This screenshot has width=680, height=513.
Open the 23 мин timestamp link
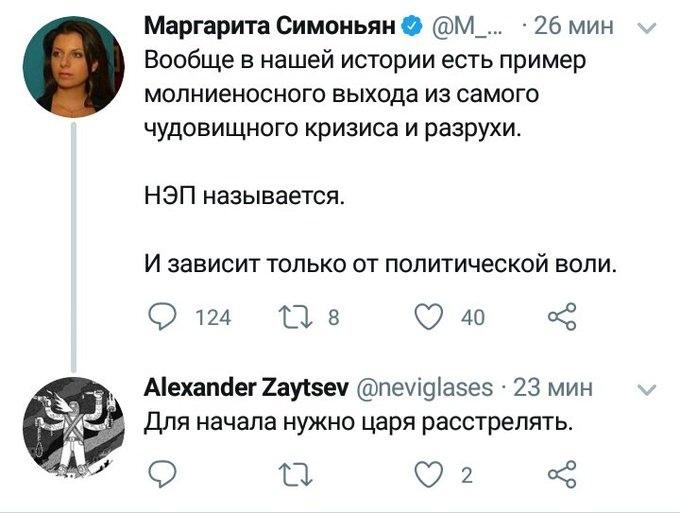click(x=551, y=387)
